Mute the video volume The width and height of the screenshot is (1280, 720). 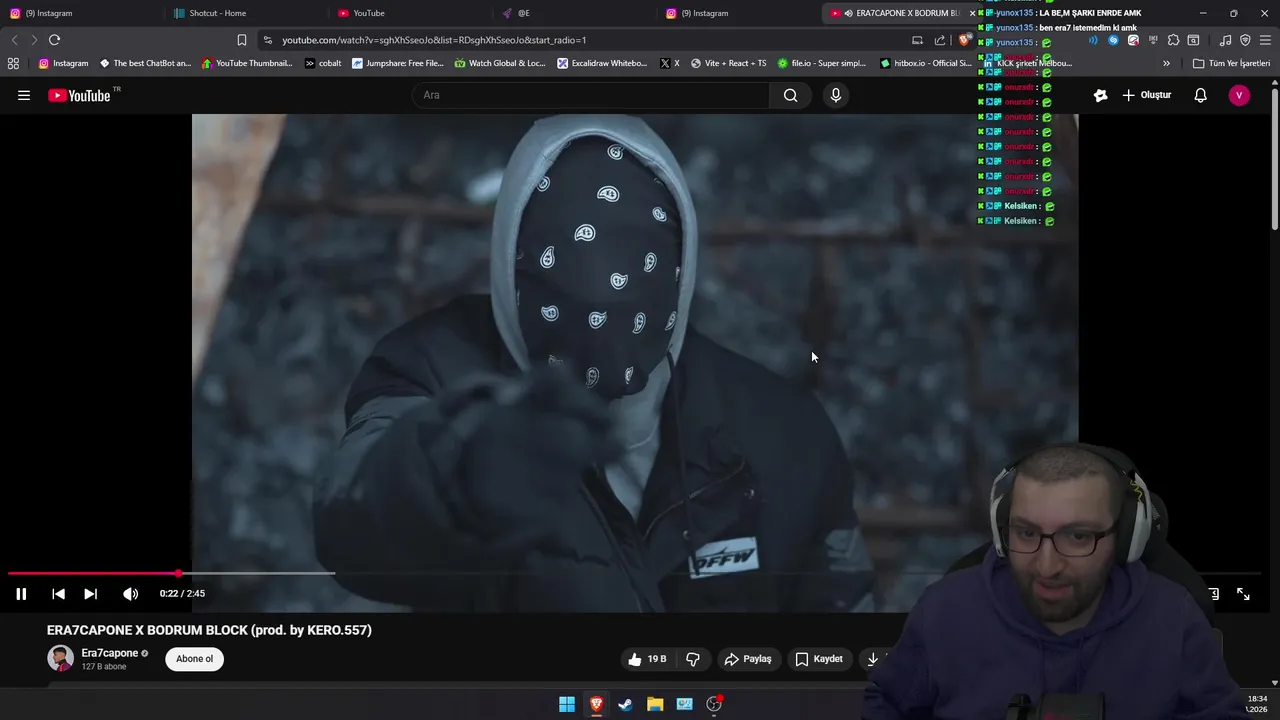(x=130, y=593)
